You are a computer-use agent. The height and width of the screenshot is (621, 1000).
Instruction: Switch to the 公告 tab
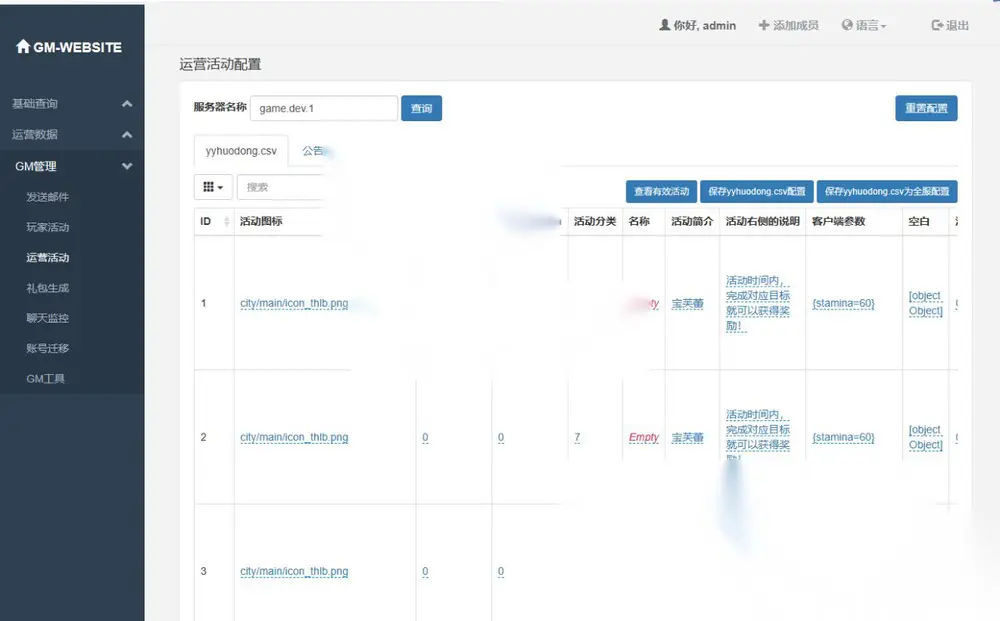pyautogui.click(x=313, y=151)
